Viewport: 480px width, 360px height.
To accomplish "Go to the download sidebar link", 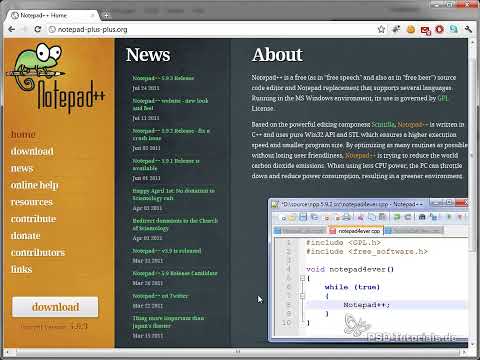I will pos(32,151).
